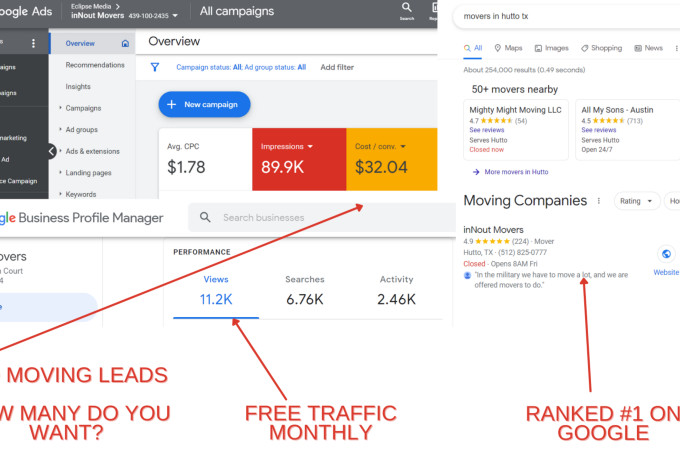The image size is (680, 459).
Task: Click More movers in Hutto link
Action: (516, 172)
